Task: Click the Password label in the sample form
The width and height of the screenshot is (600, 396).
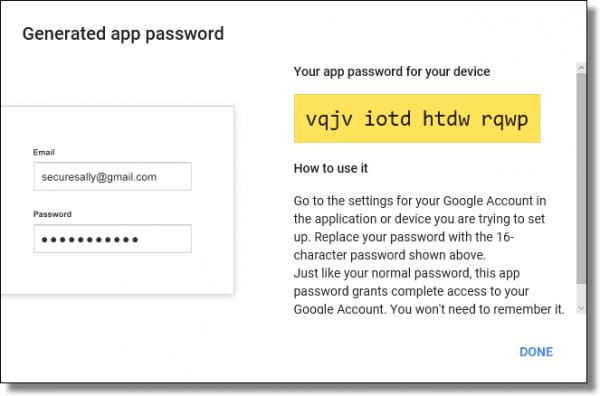Action: tap(52, 214)
